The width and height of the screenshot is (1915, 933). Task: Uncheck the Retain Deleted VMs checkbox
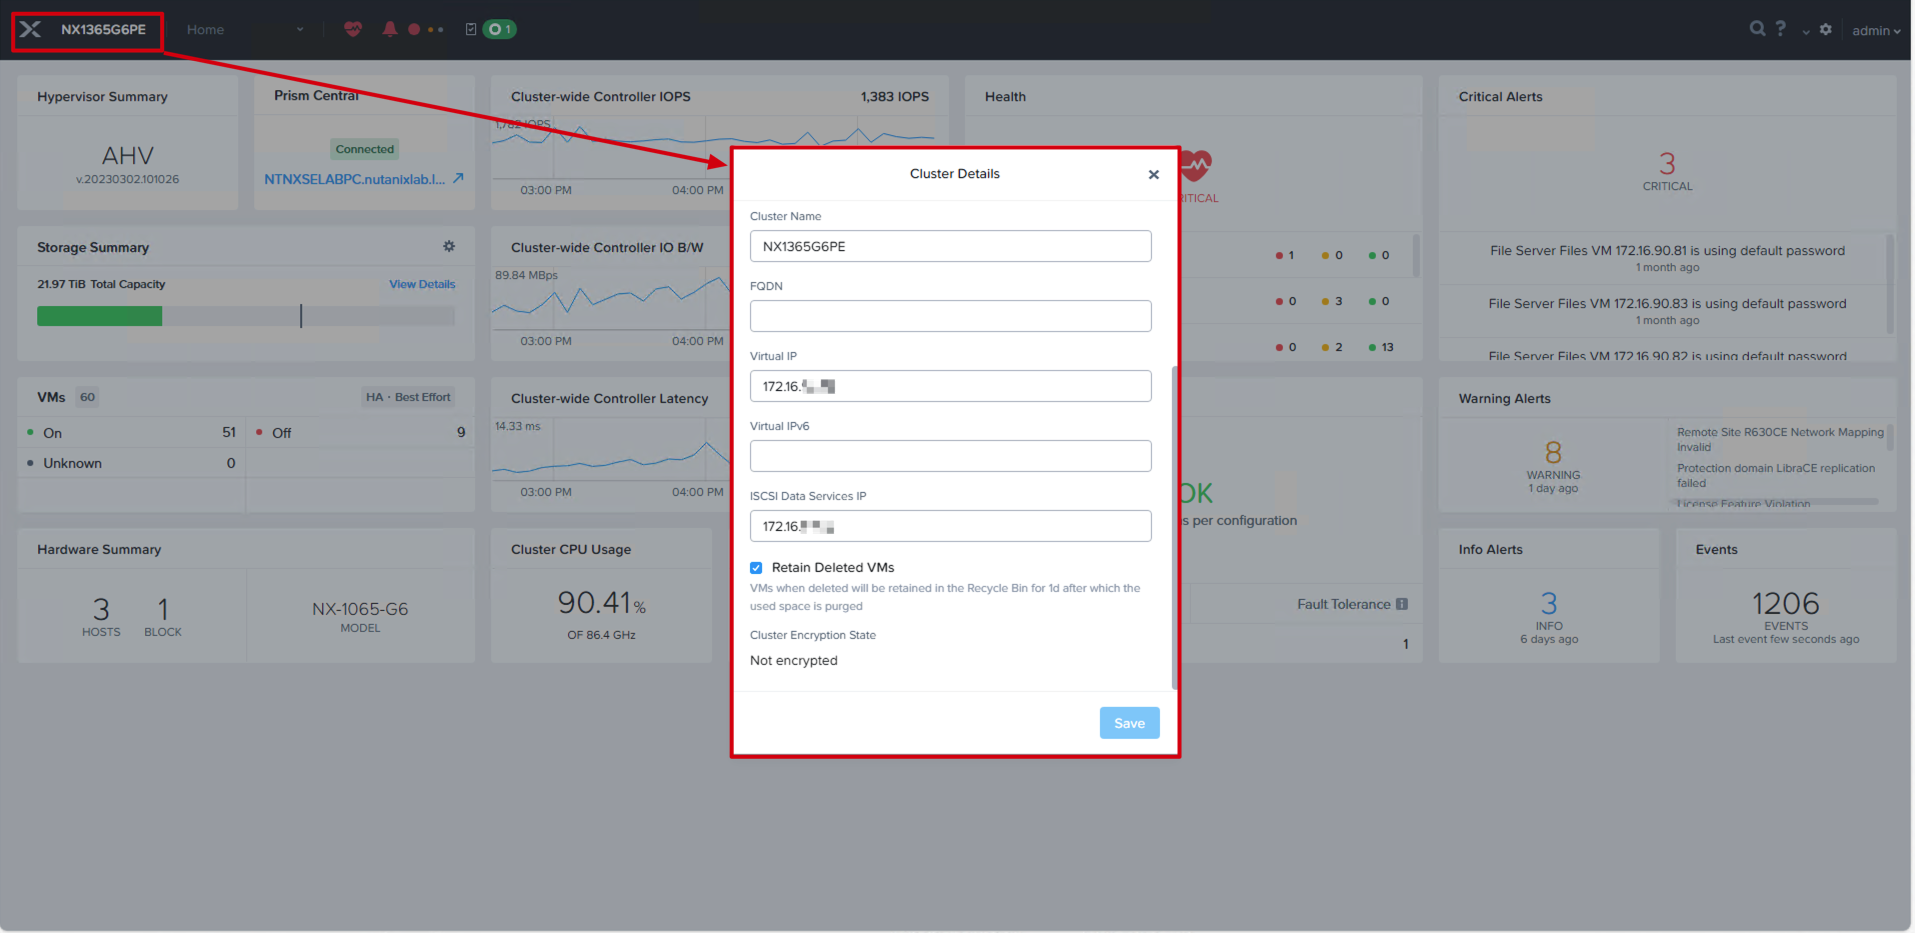[x=756, y=568]
